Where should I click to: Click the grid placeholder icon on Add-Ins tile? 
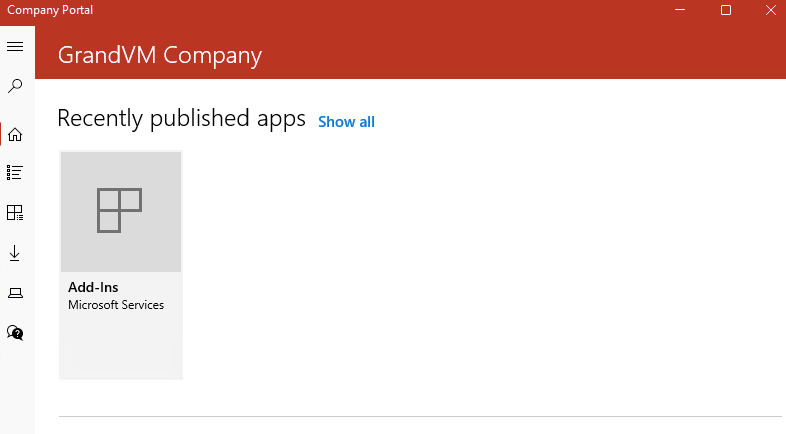coord(120,210)
